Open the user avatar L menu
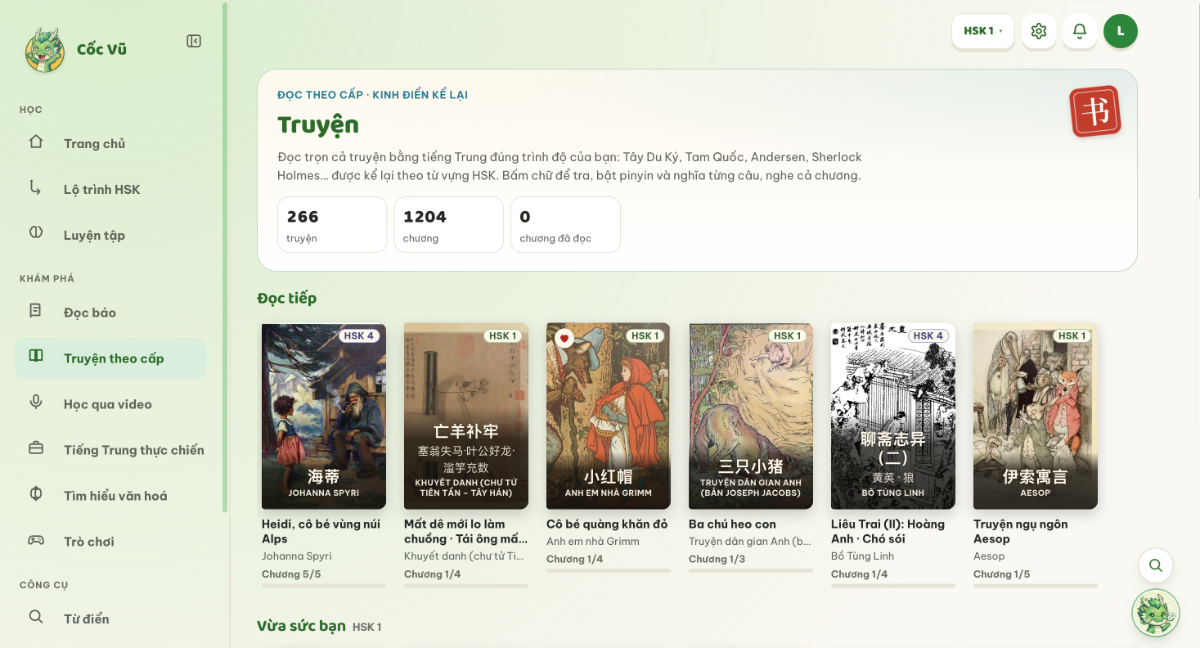 click(1120, 31)
